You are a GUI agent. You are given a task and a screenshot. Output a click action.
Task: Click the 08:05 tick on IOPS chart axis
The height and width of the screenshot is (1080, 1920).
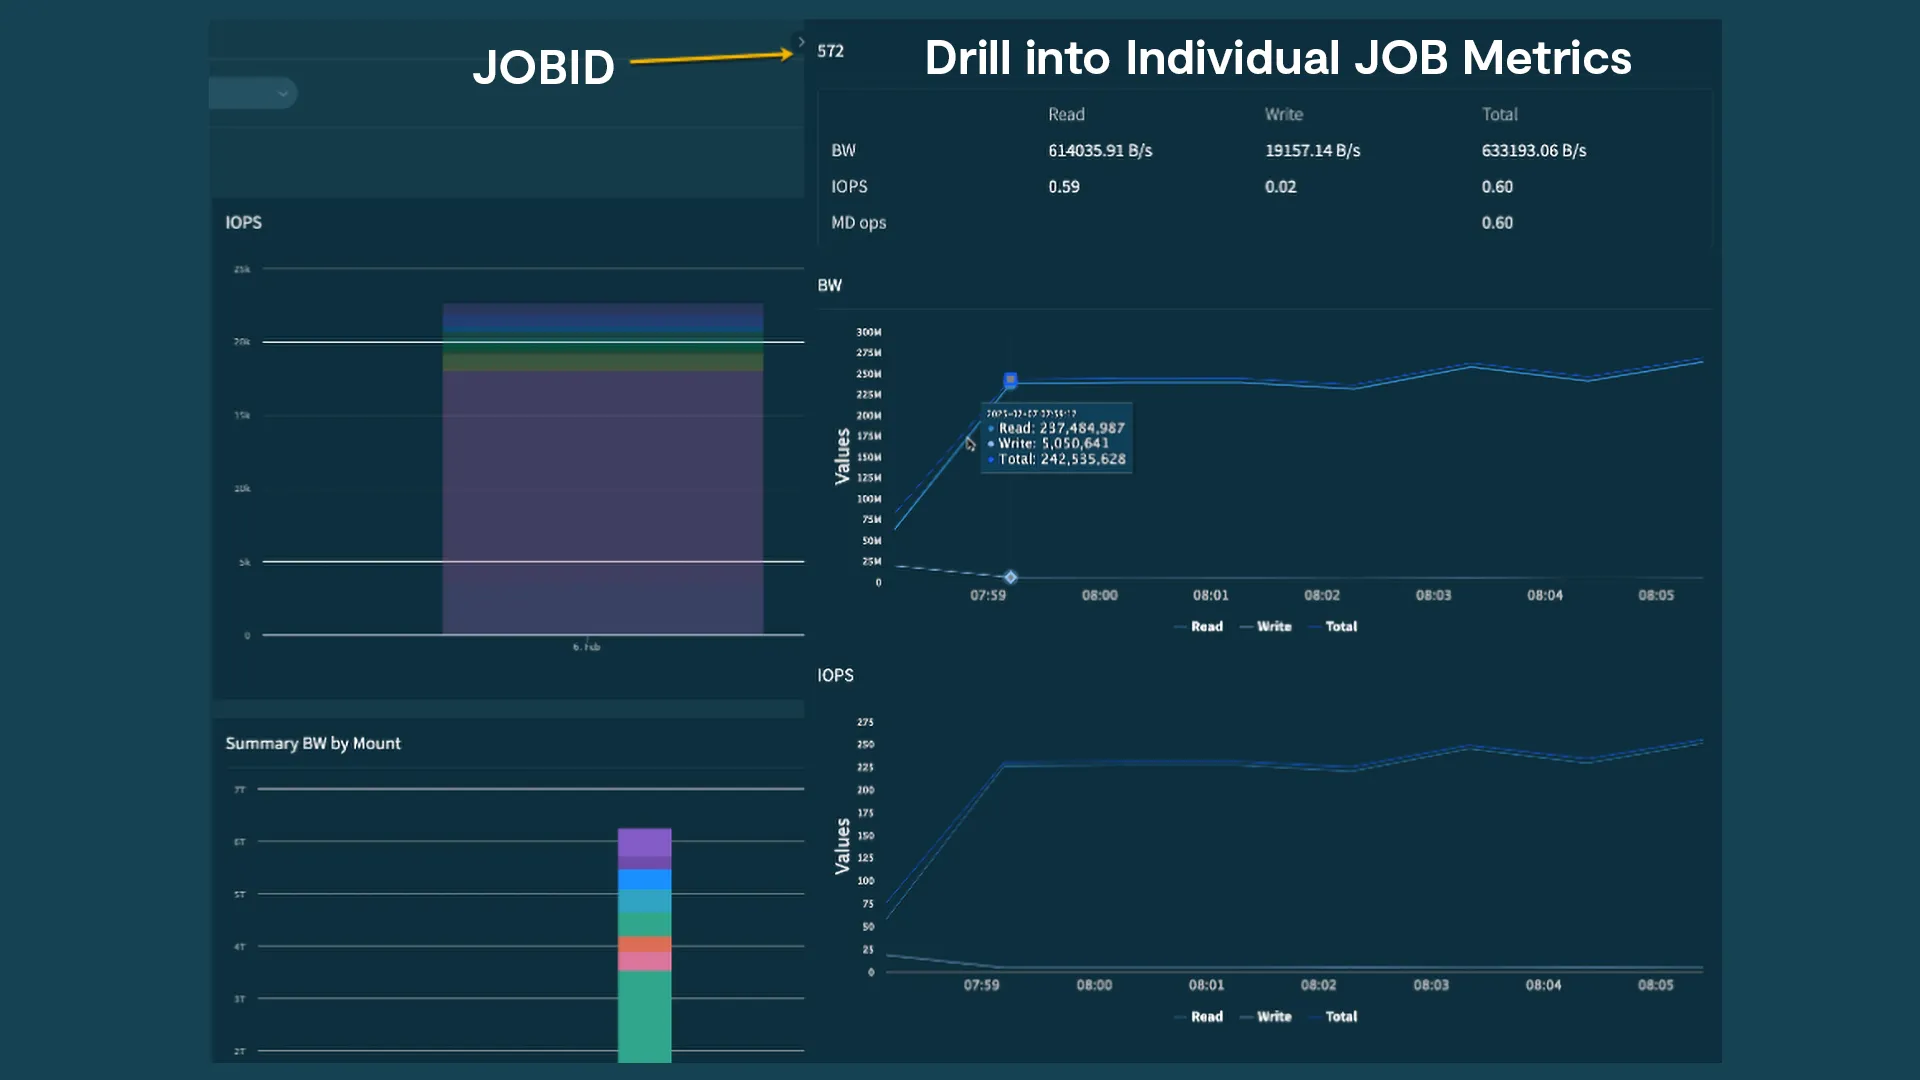(x=1655, y=985)
